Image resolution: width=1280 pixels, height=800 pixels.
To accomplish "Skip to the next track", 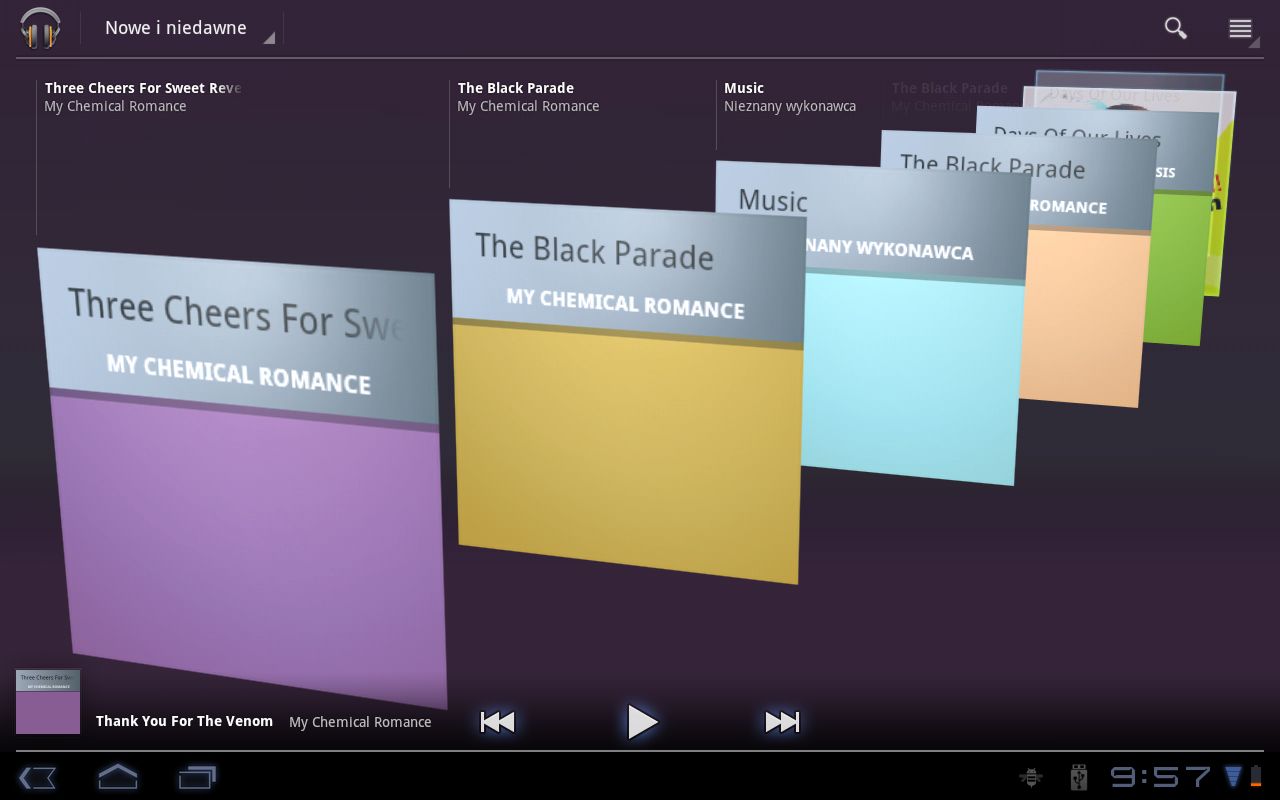I will pos(782,722).
